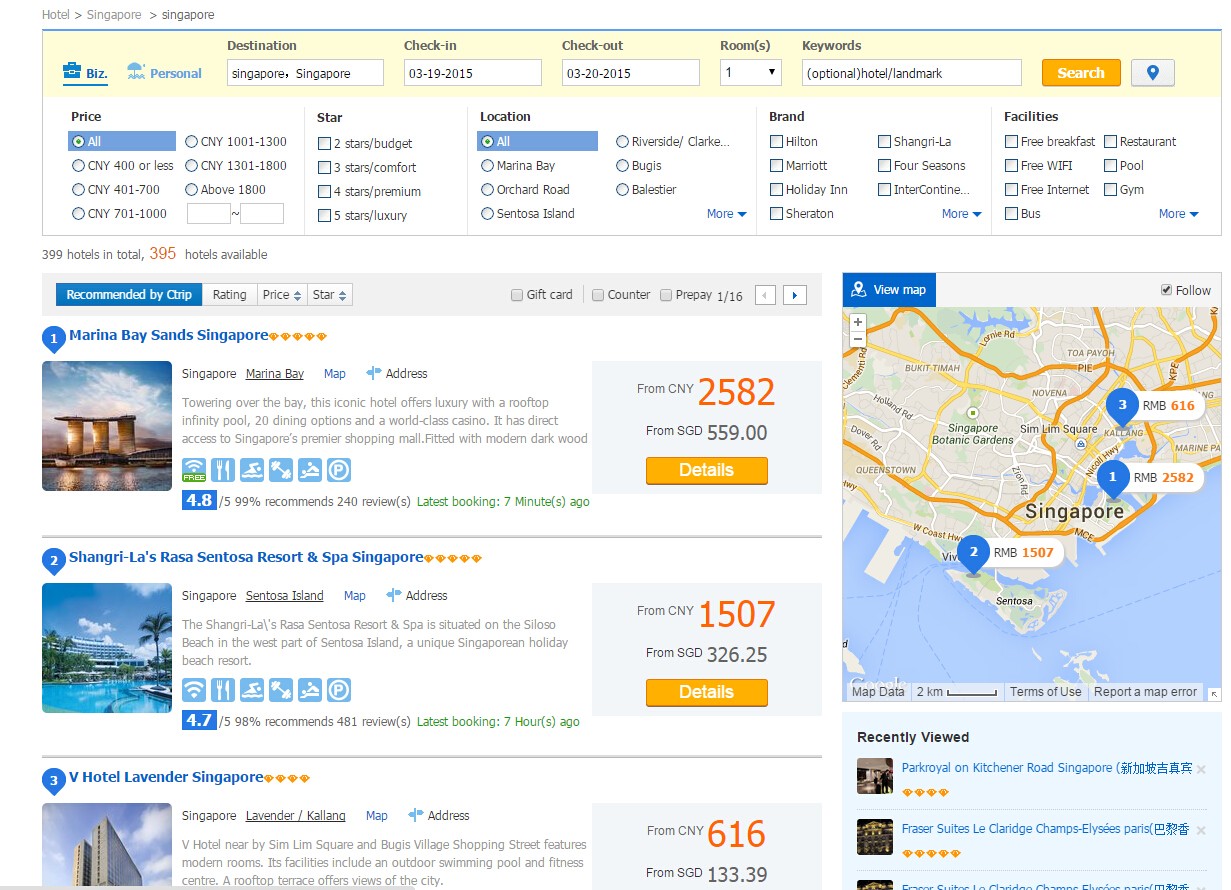Image resolution: width=1231 pixels, height=890 pixels.
Task: Check the Free WIFI facility filter
Action: point(1011,165)
